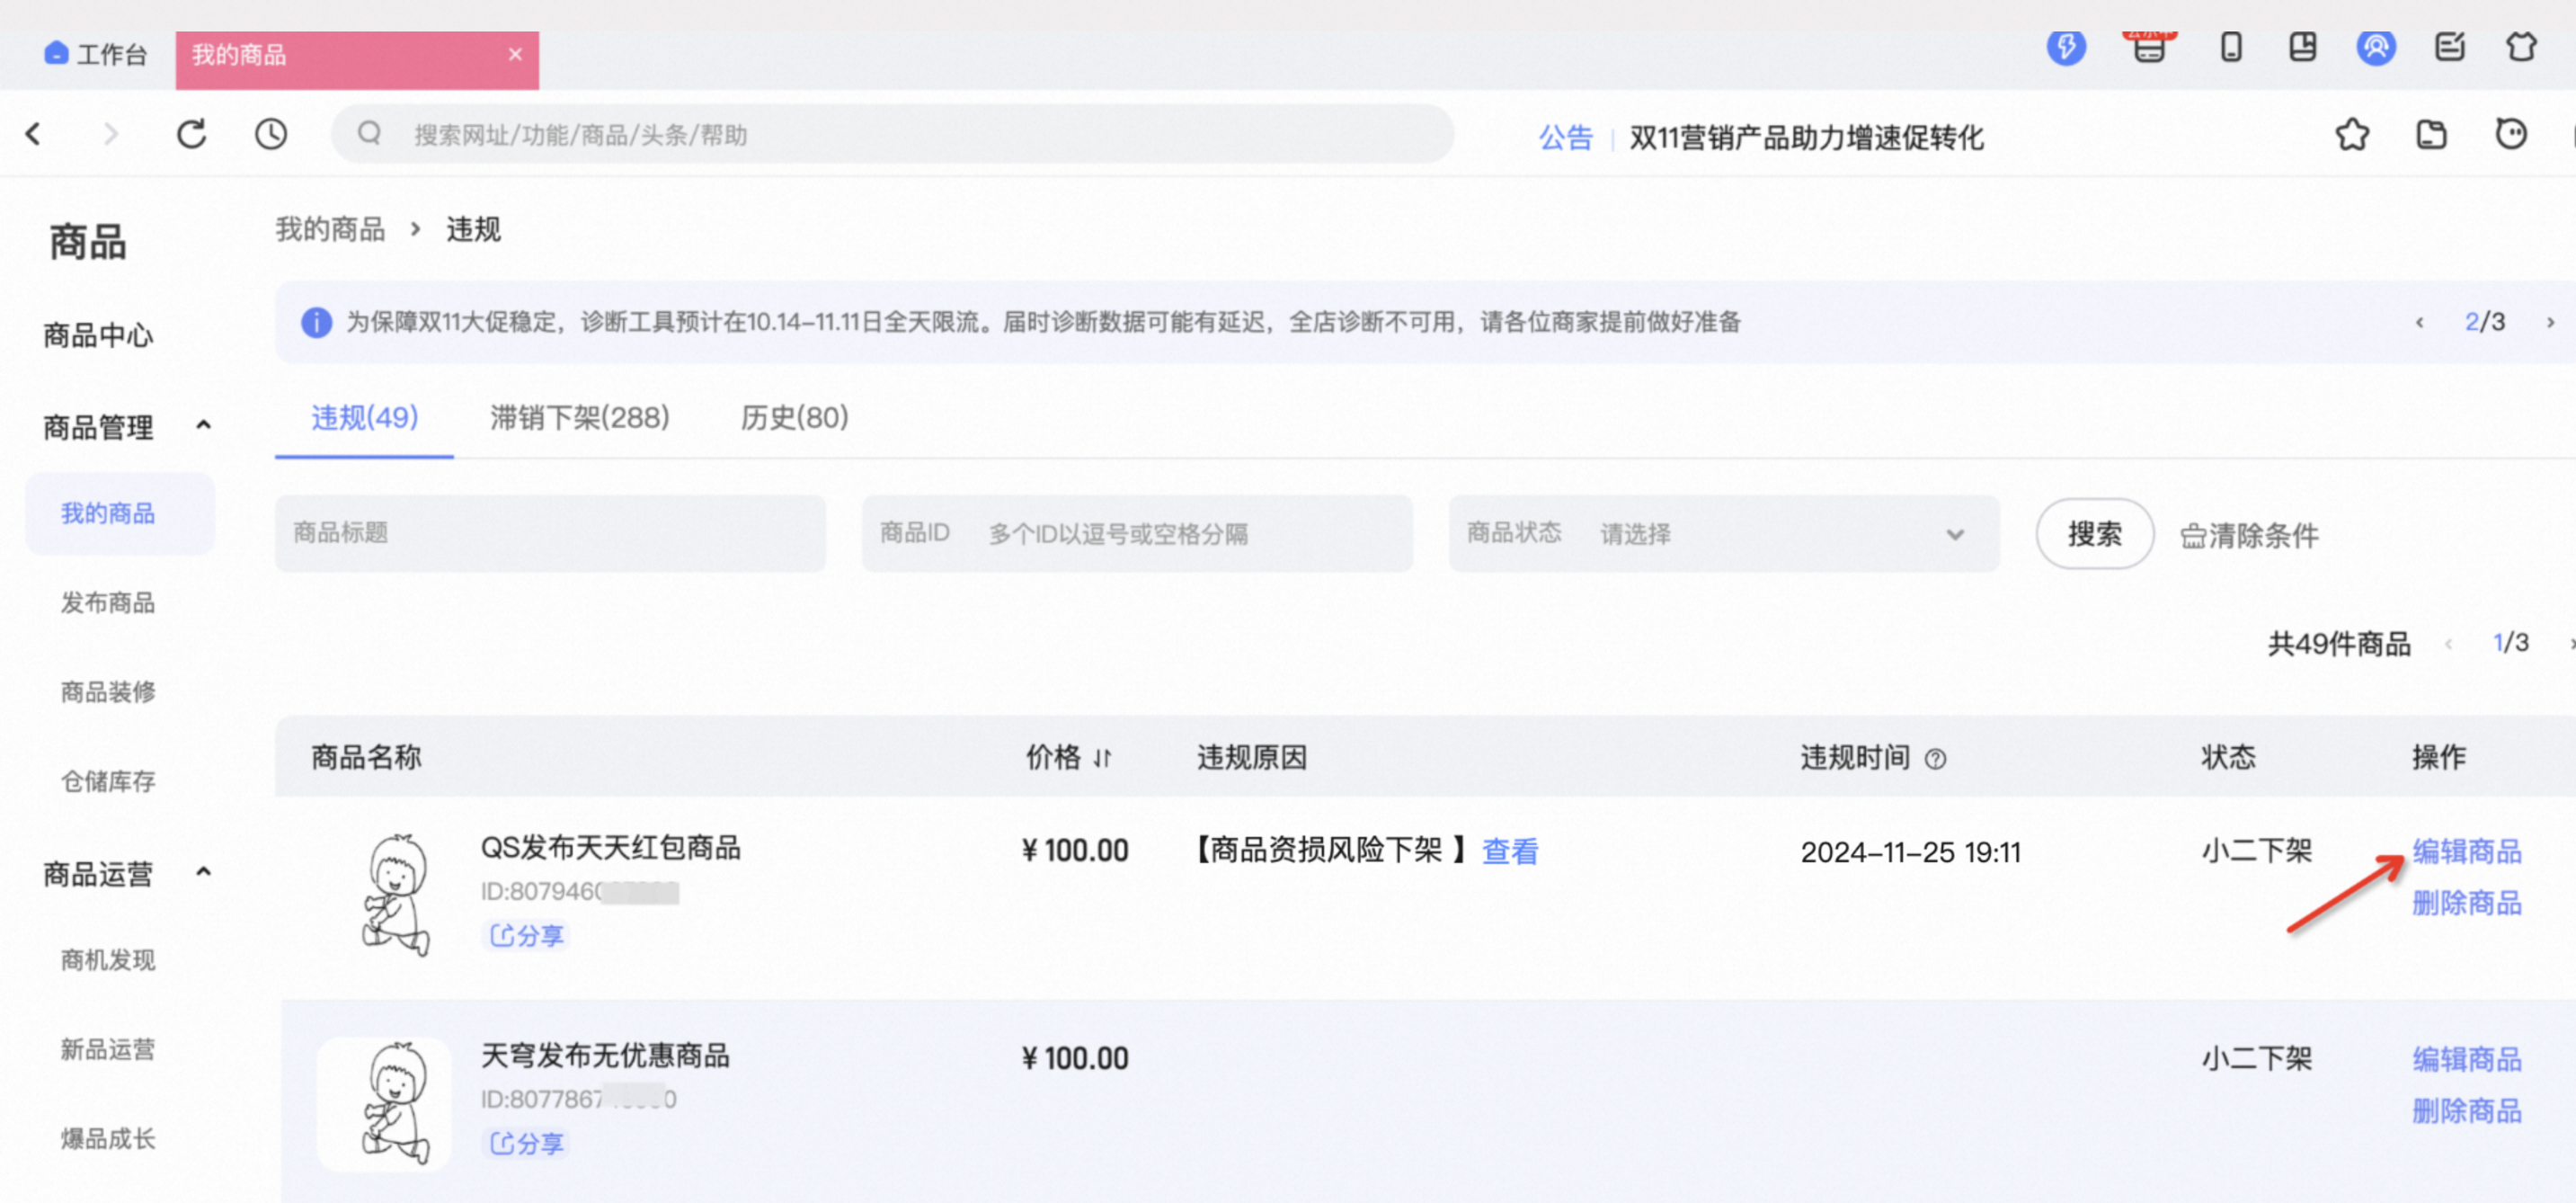Open the folder icon next to star

2431,134
